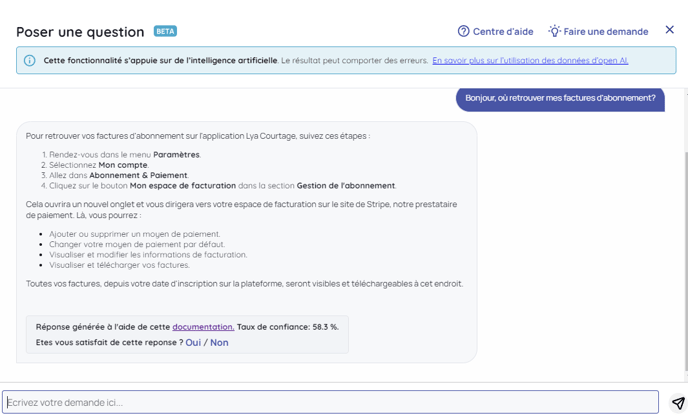Open the documentation link in the response

pyautogui.click(x=203, y=327)
